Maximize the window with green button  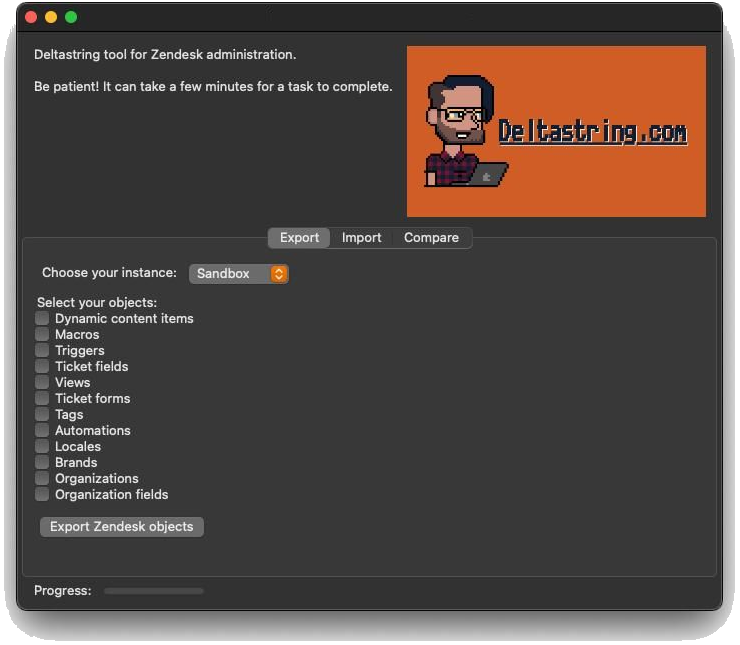point(71,17)
